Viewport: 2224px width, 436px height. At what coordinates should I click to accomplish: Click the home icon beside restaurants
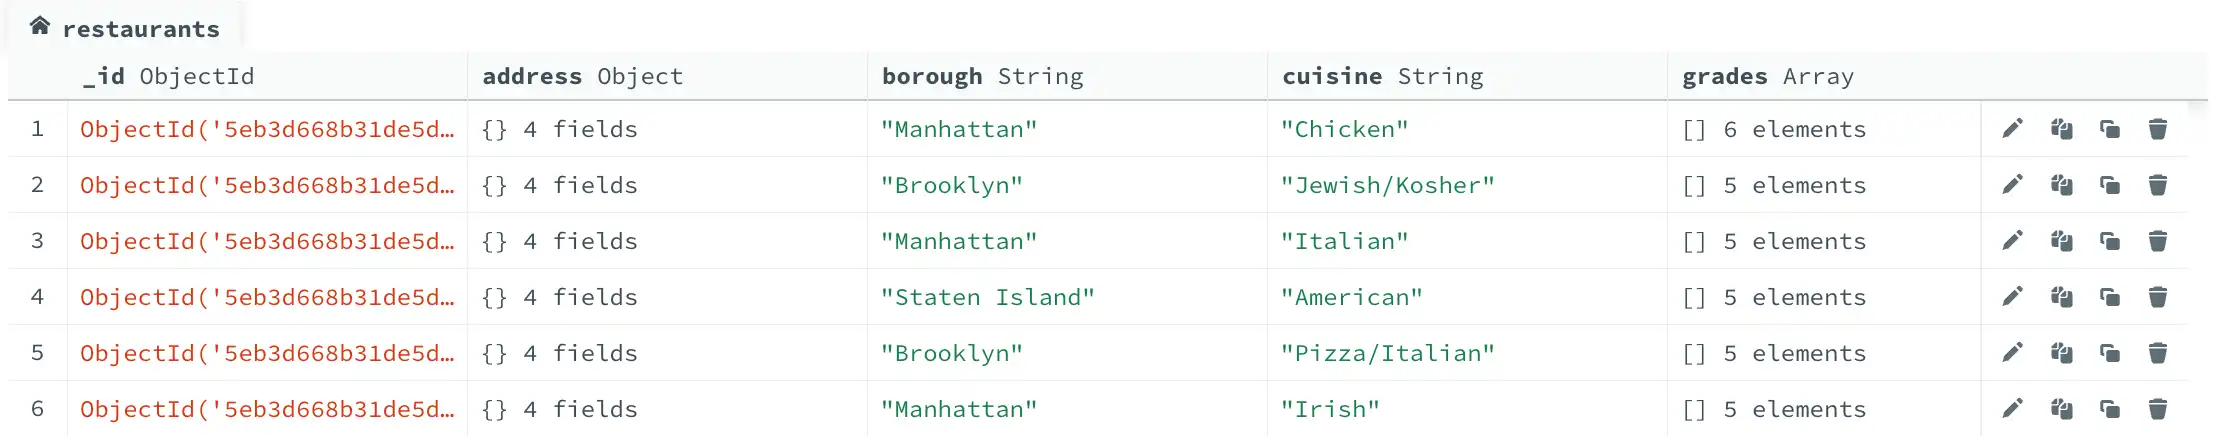click(40, 27)
